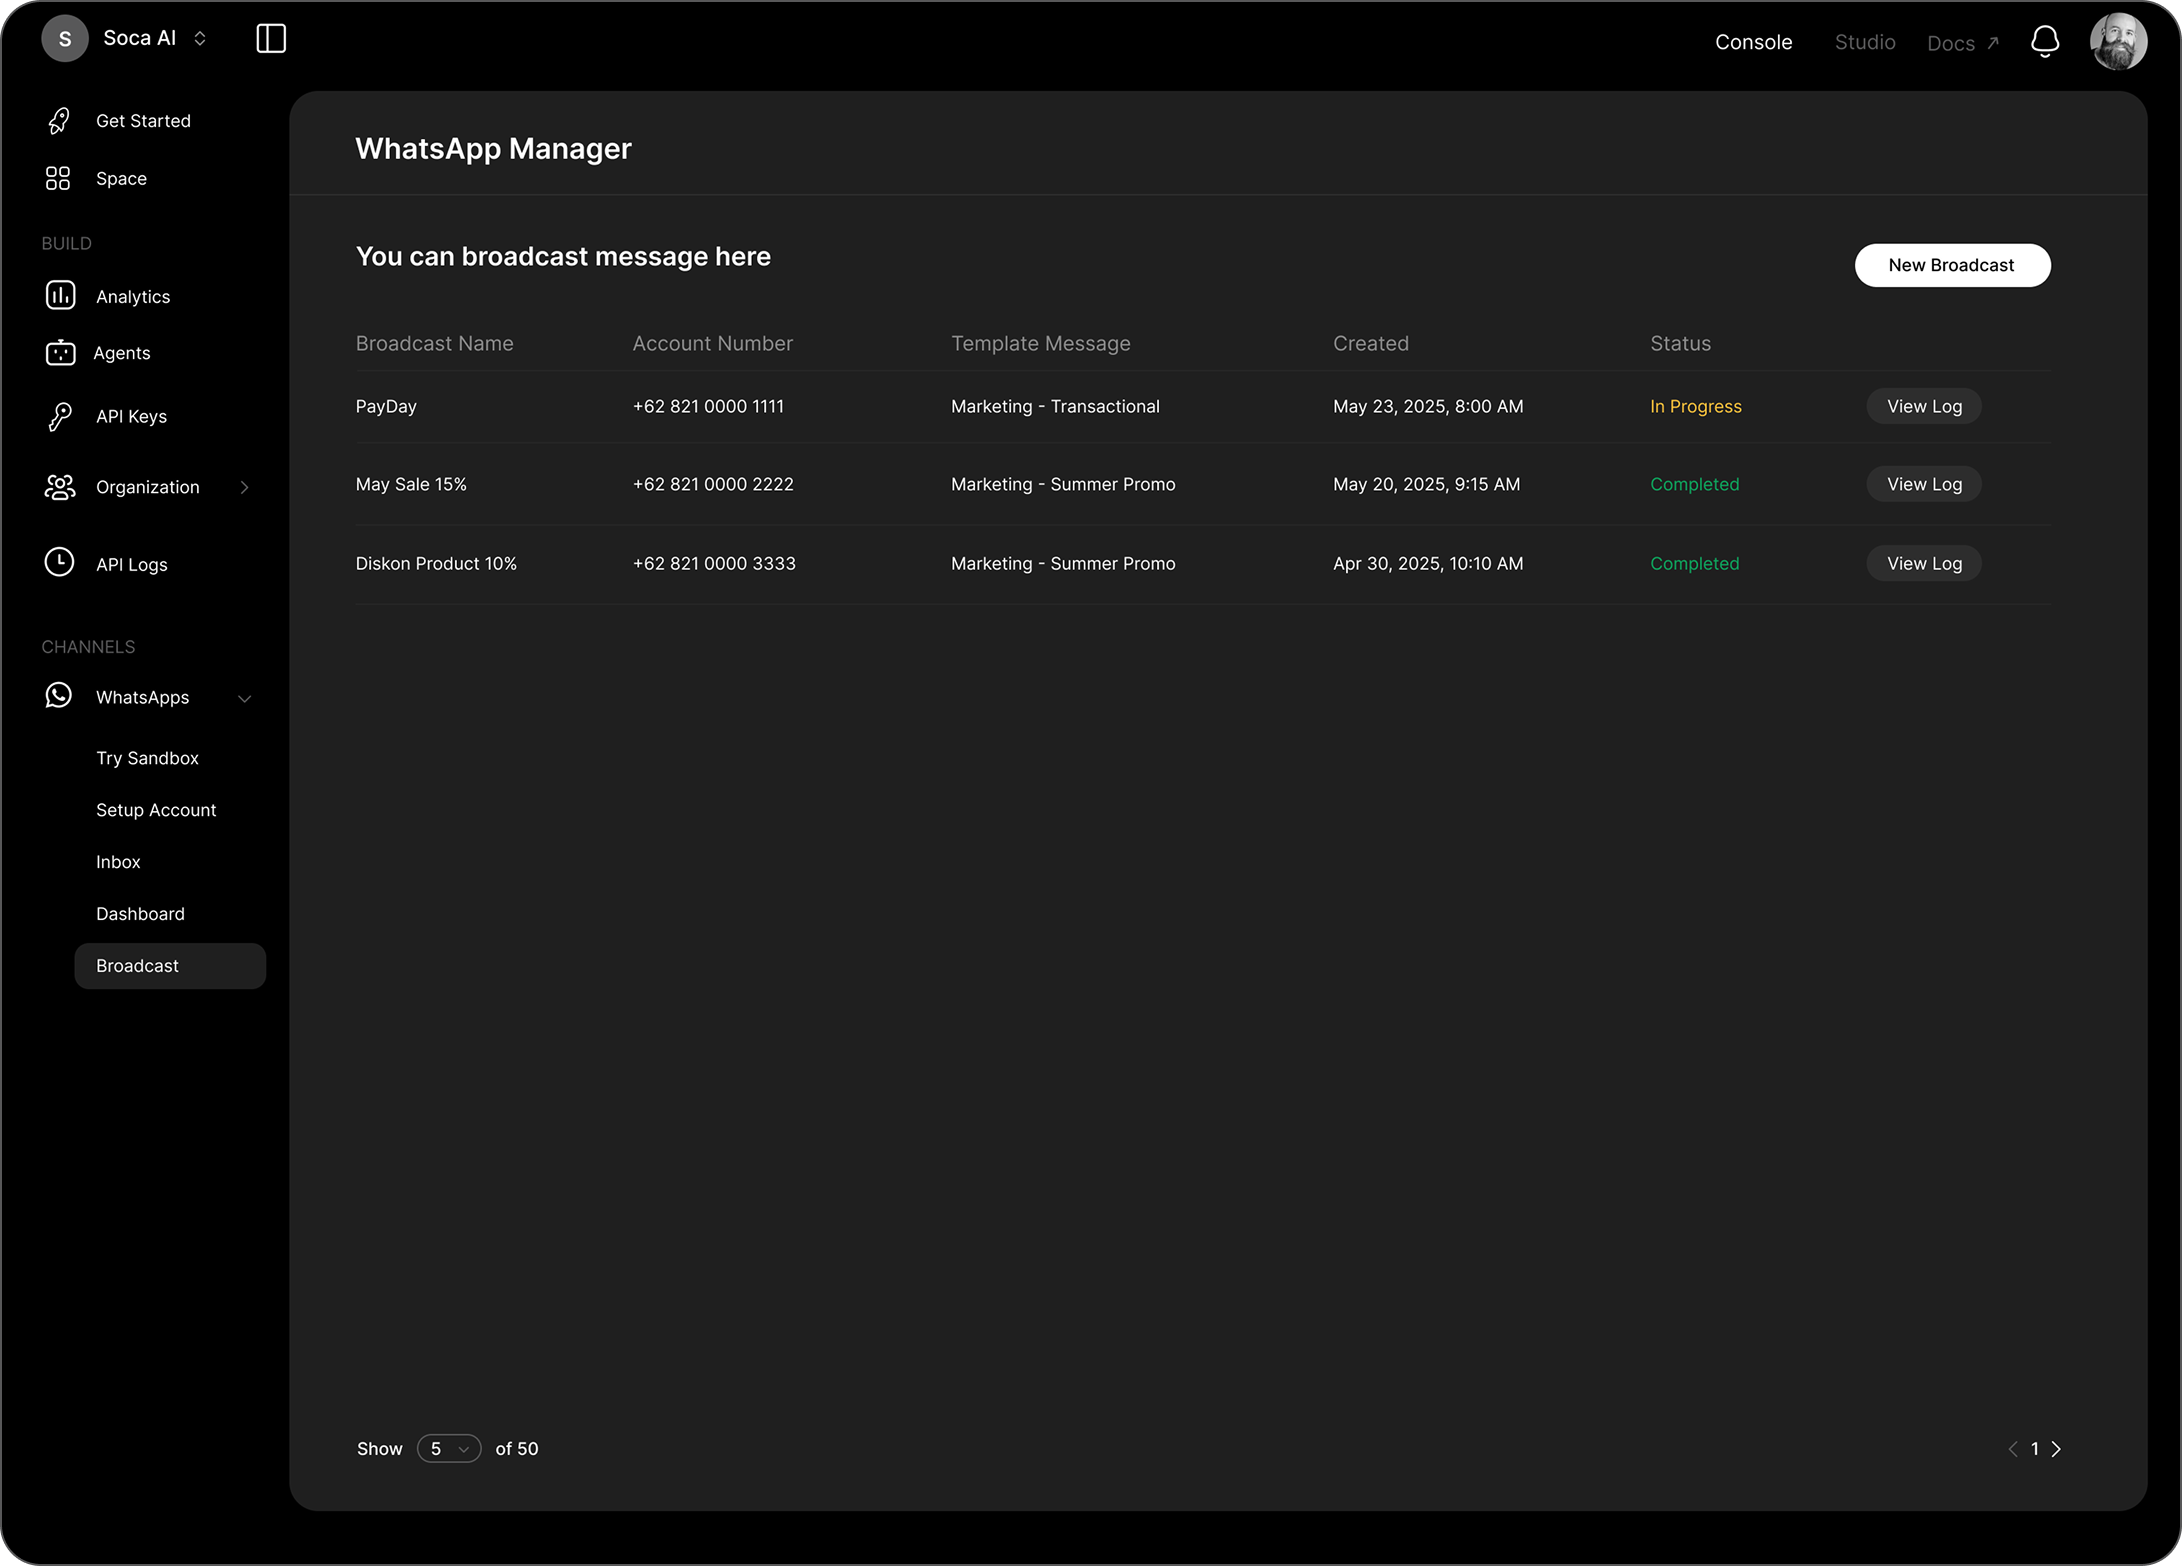Open API Logs clock icon
This screenshot has width=2182, height=1566.
59,563
